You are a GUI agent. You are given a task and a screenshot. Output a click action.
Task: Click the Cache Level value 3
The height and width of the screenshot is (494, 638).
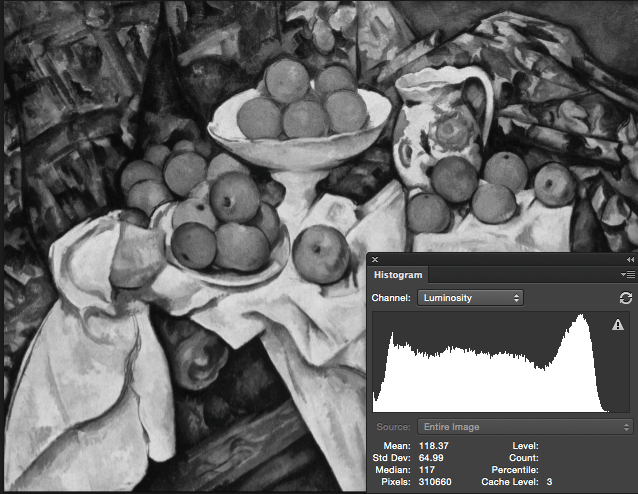pos(550,481)
